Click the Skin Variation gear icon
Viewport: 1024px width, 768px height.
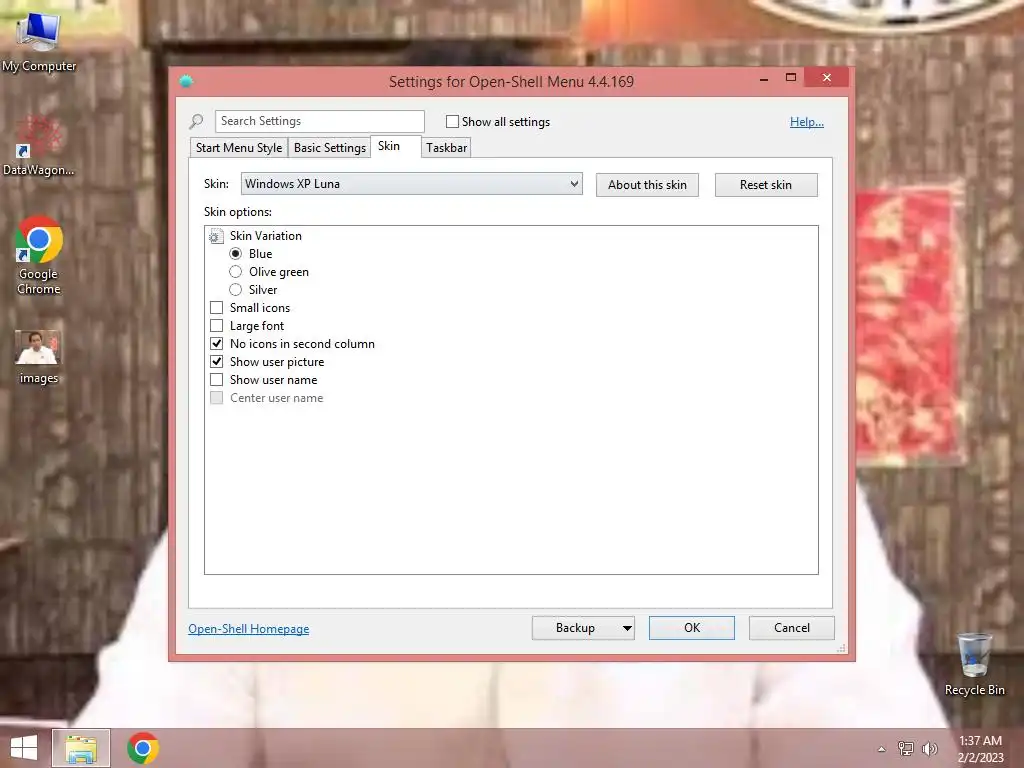216,236
